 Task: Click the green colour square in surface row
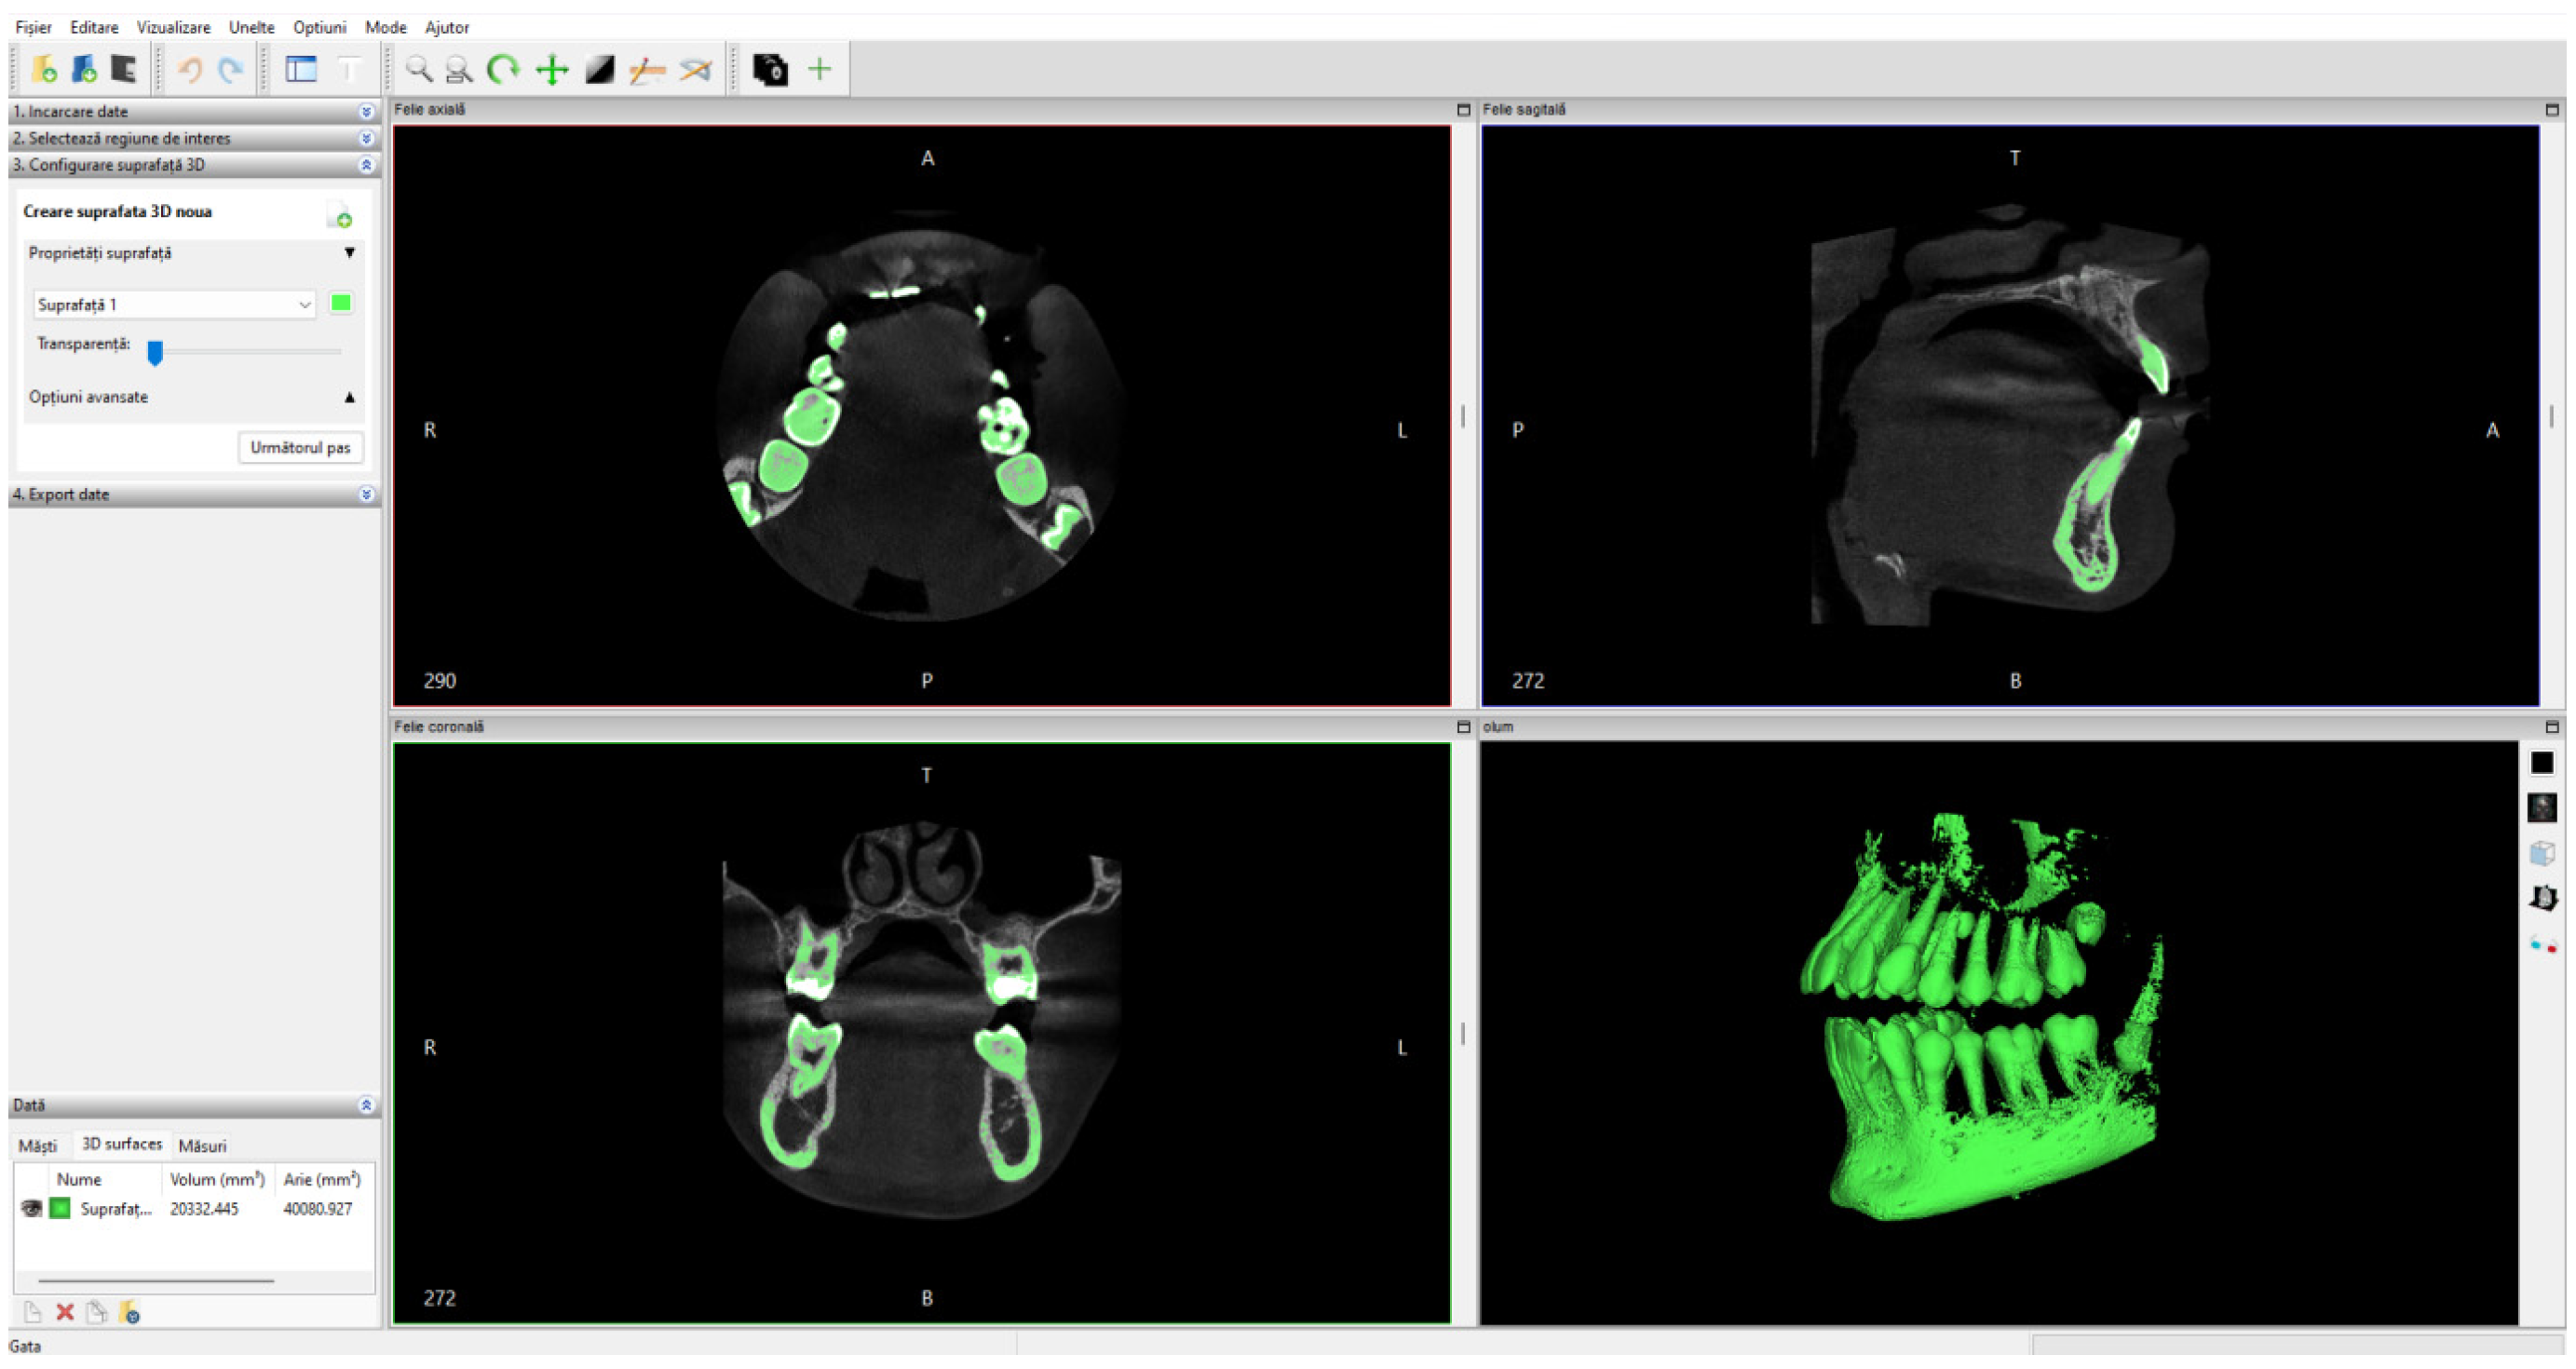pyautogui.click(x=61, y=1208)
